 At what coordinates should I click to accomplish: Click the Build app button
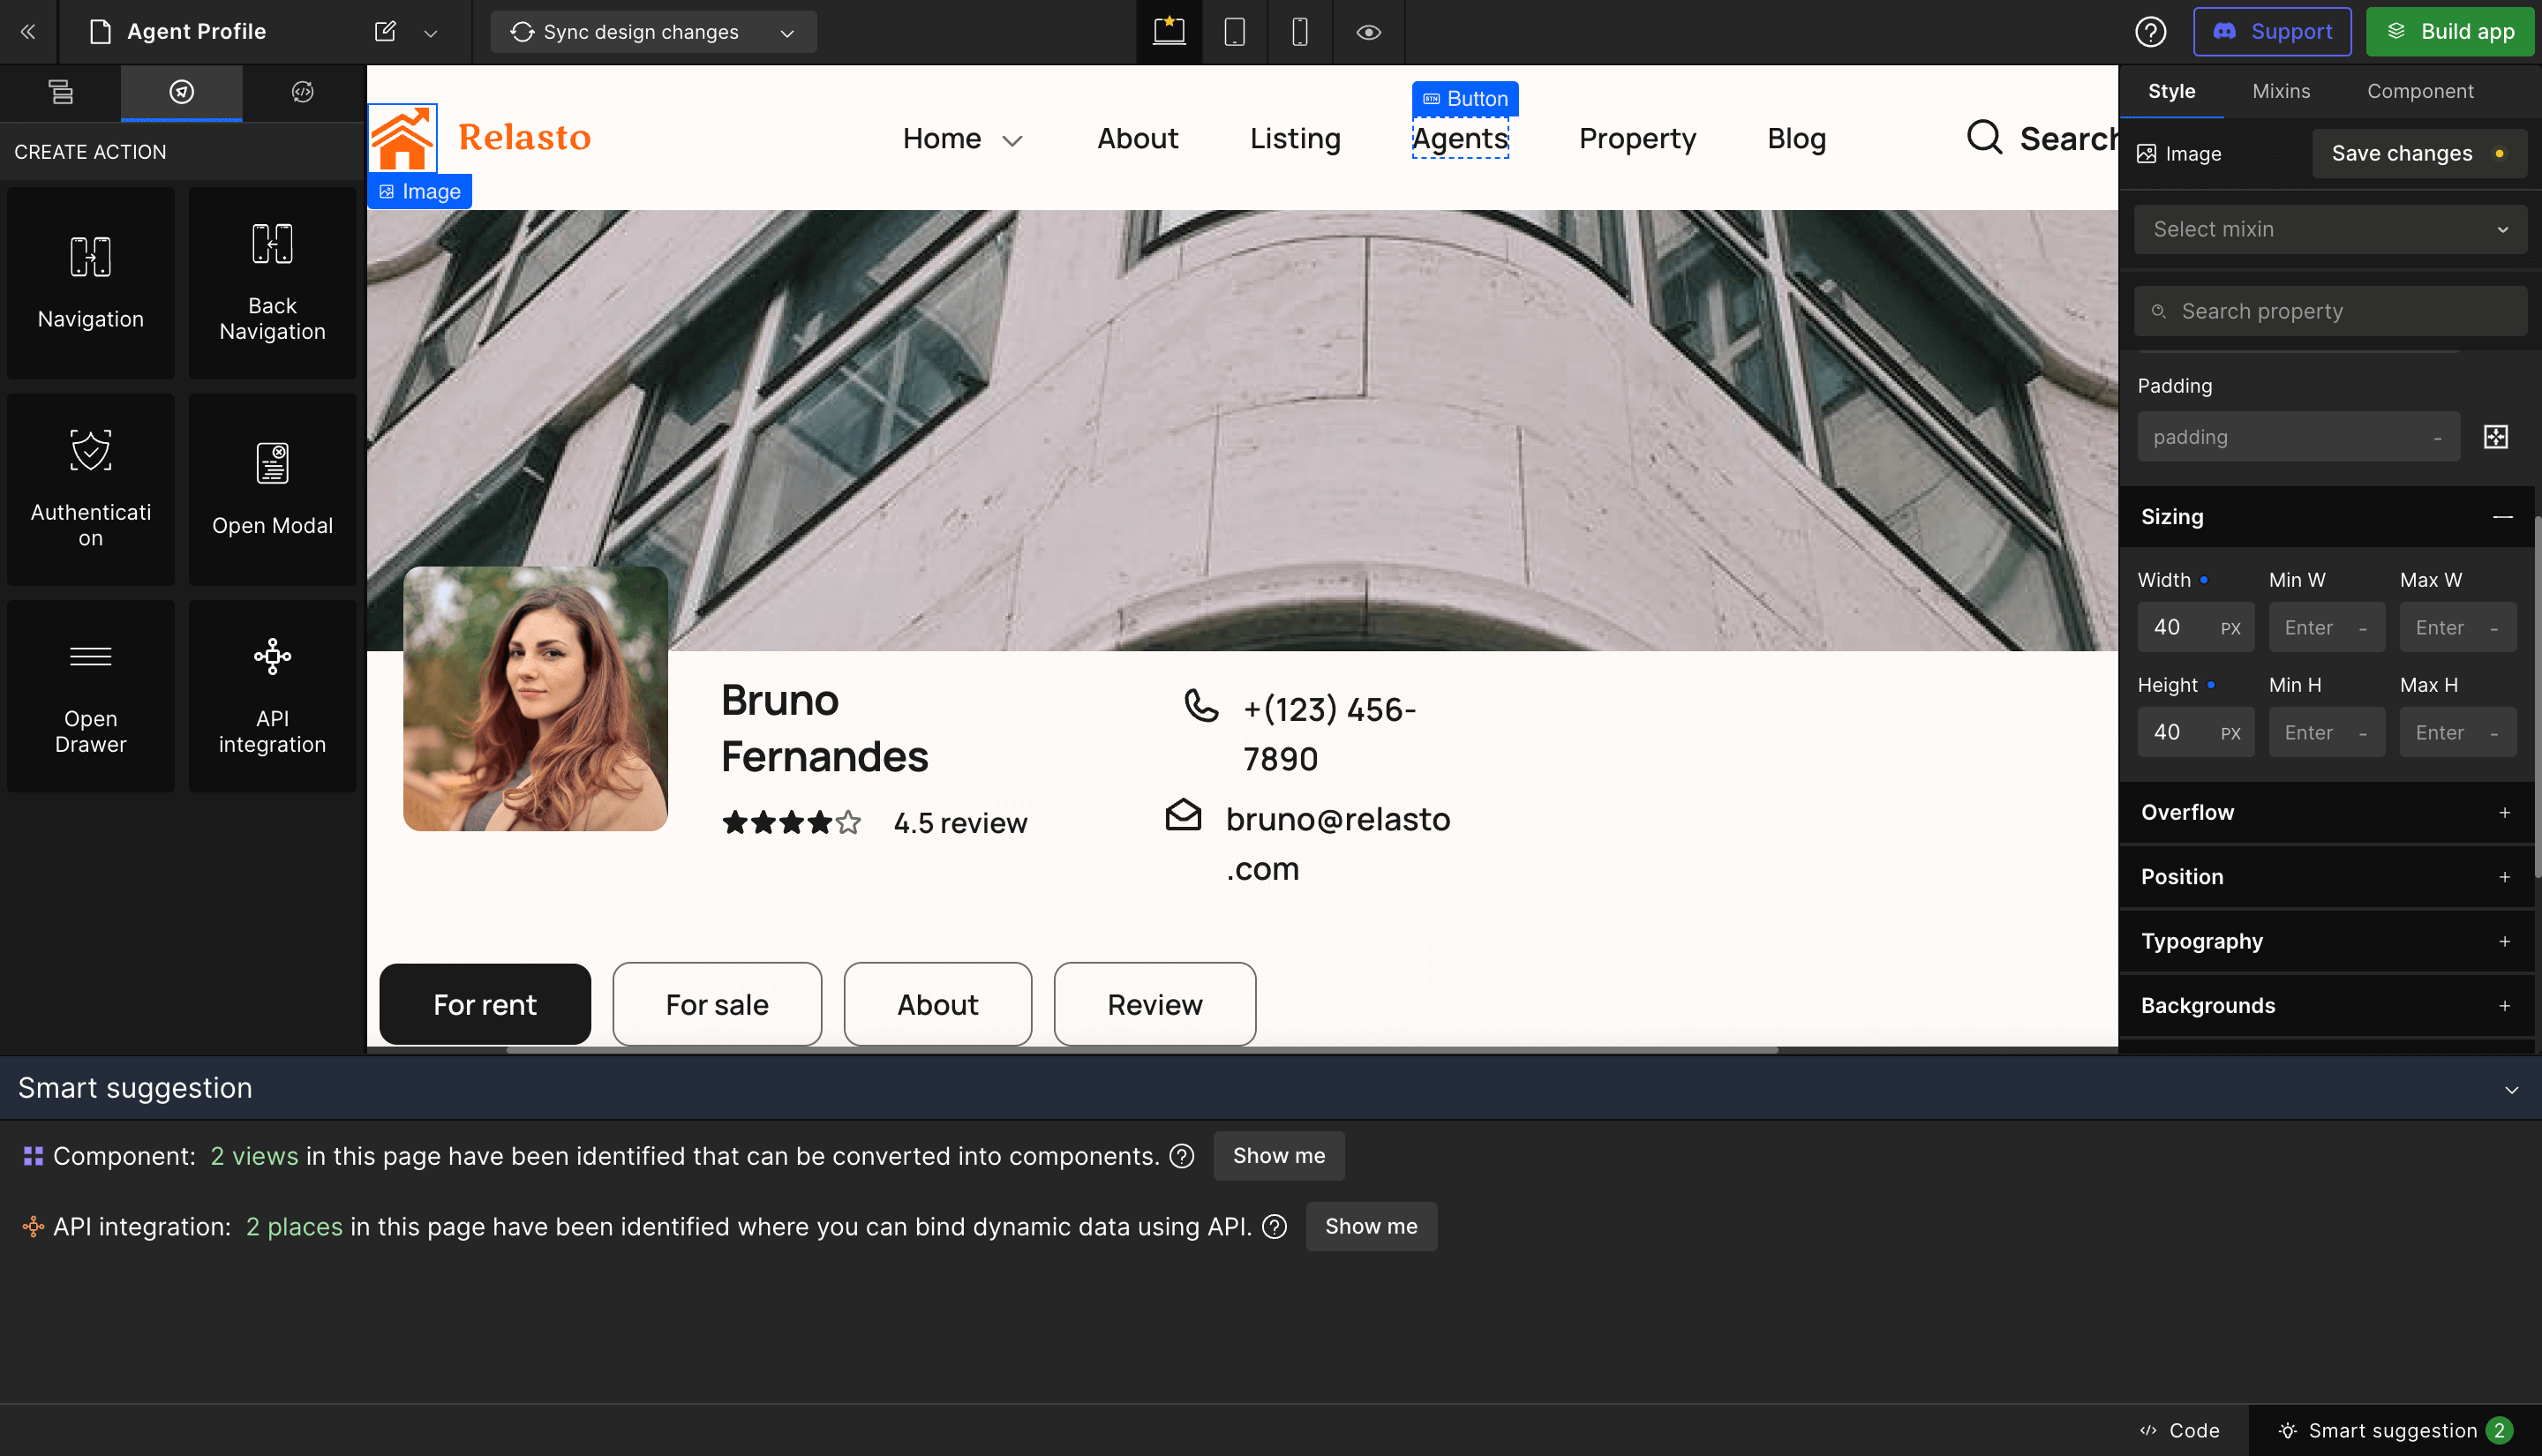tap(2449, 31)
